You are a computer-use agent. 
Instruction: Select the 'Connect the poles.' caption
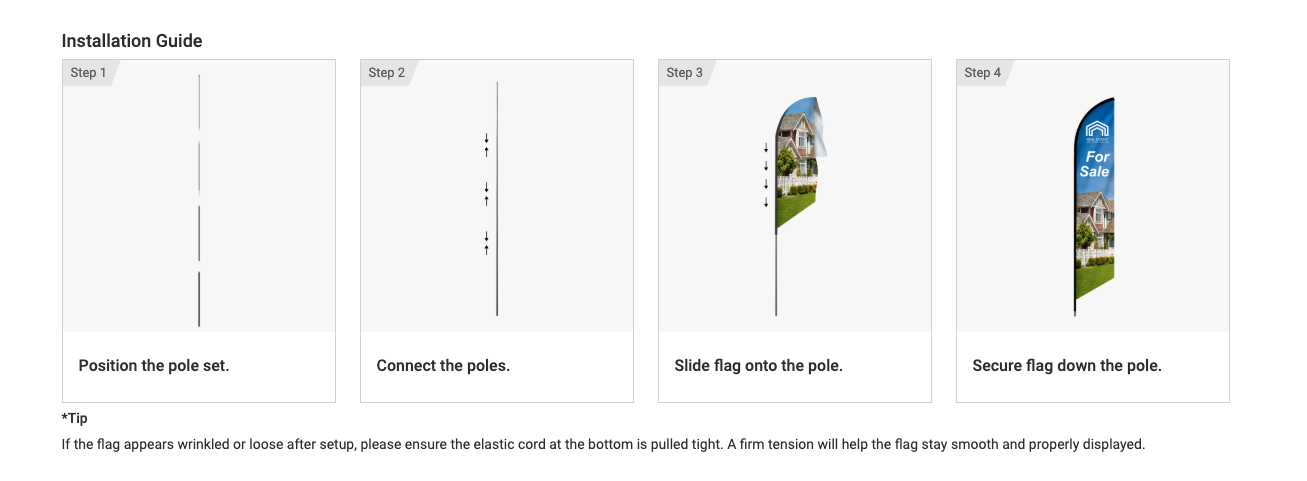443,366
